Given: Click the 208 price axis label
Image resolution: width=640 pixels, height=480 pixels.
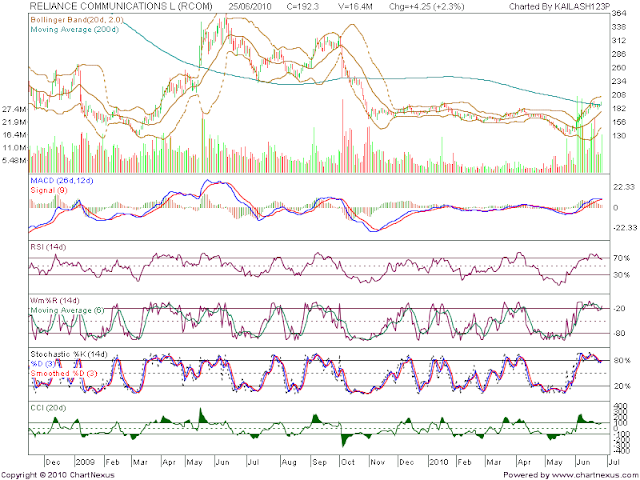Looking at the screenshot, I should tap(619, 95).
